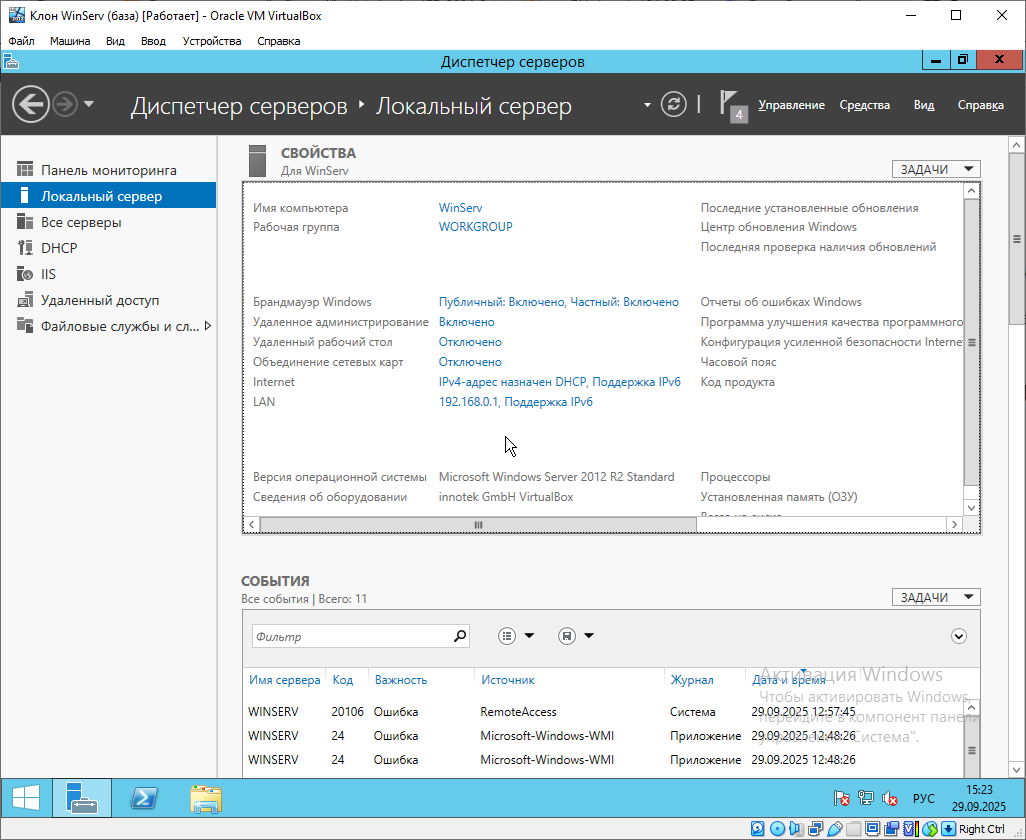This screenshot has height=840, width=1026.
Task: Sort events by Важность column
Action: click(400, 680)
